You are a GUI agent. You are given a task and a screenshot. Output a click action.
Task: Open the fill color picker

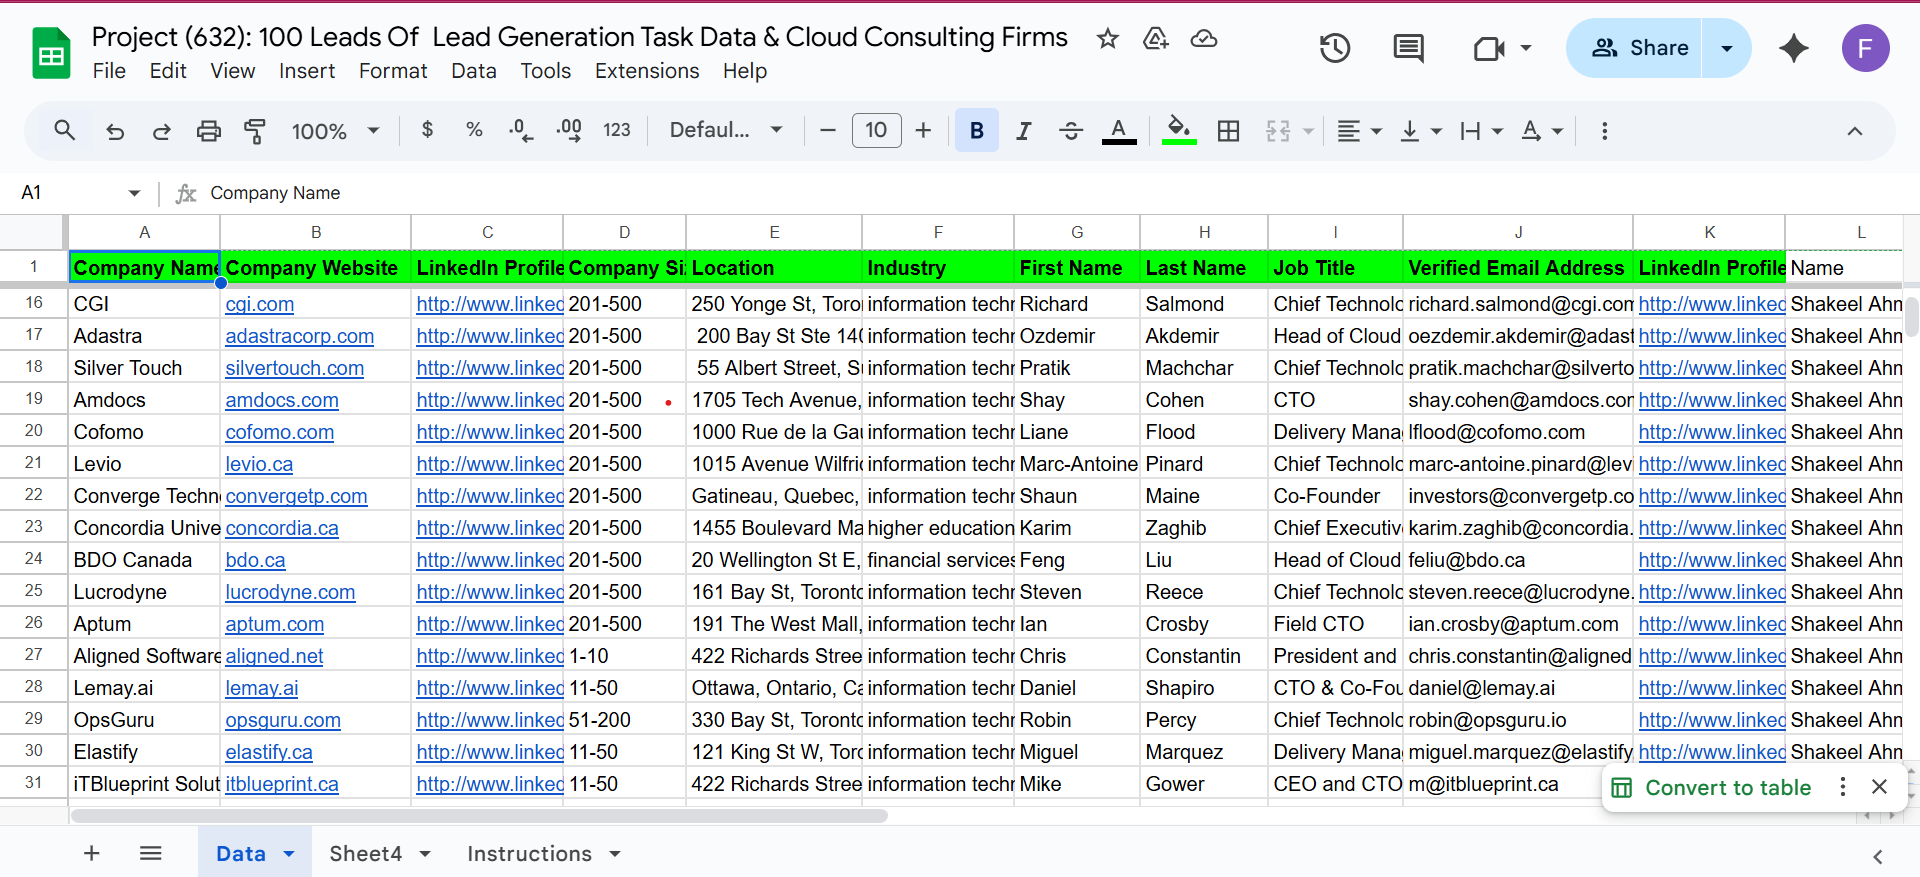(x=1179, y=131)
